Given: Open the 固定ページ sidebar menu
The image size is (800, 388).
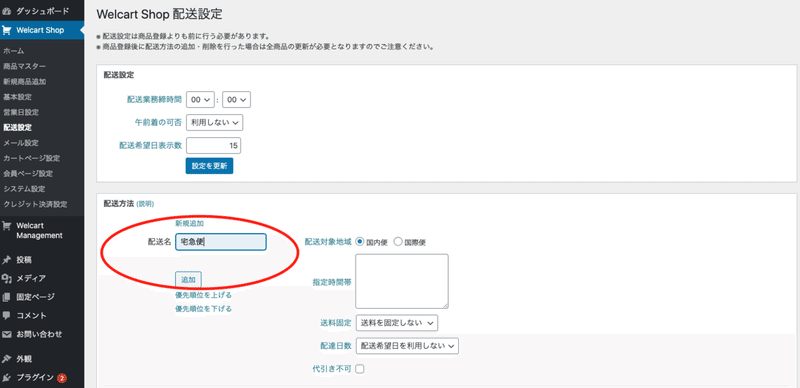Looking at the screenshot, I should (35, 297).
